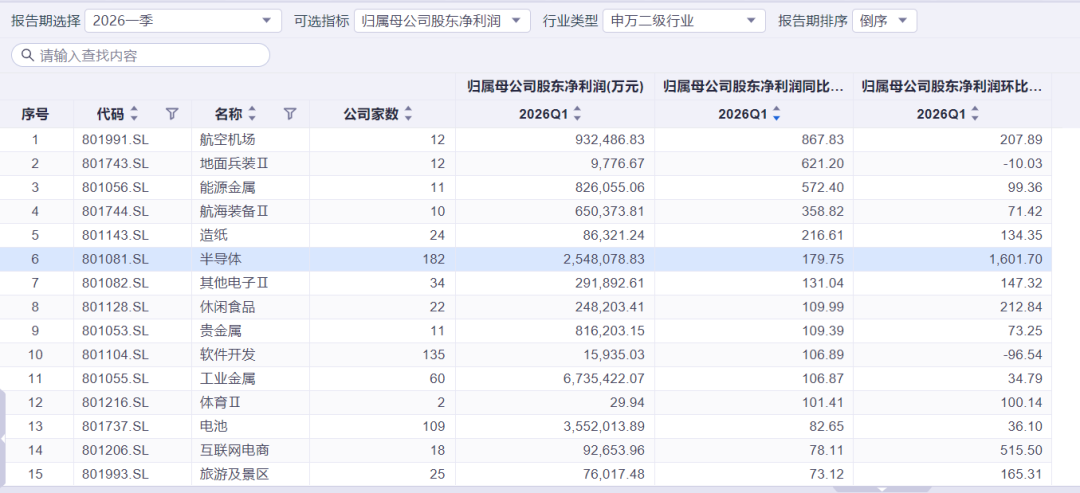Image resolution: width=1080 pixels, height=493 pixels.
Task: Open the 行业类型 dropdown showing 申万二级行业
Action: [x=683, y=21]
